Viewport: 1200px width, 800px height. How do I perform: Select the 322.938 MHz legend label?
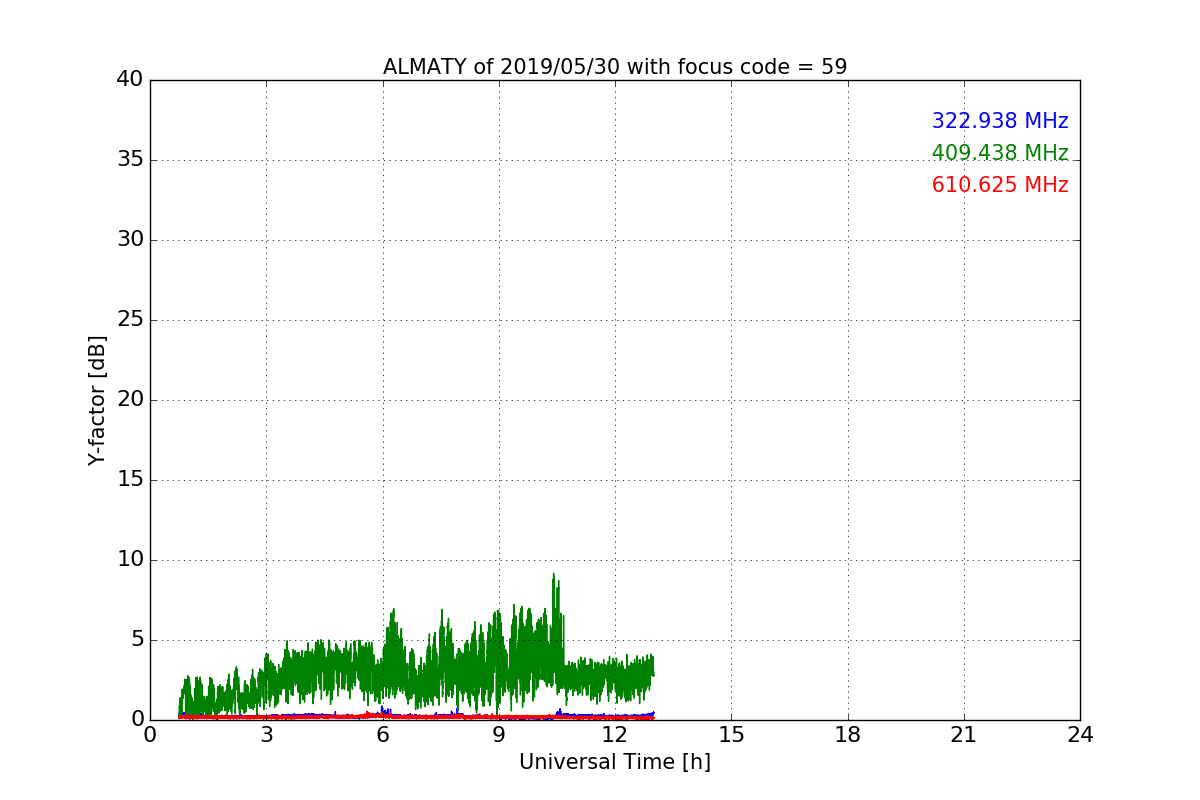1000,121
